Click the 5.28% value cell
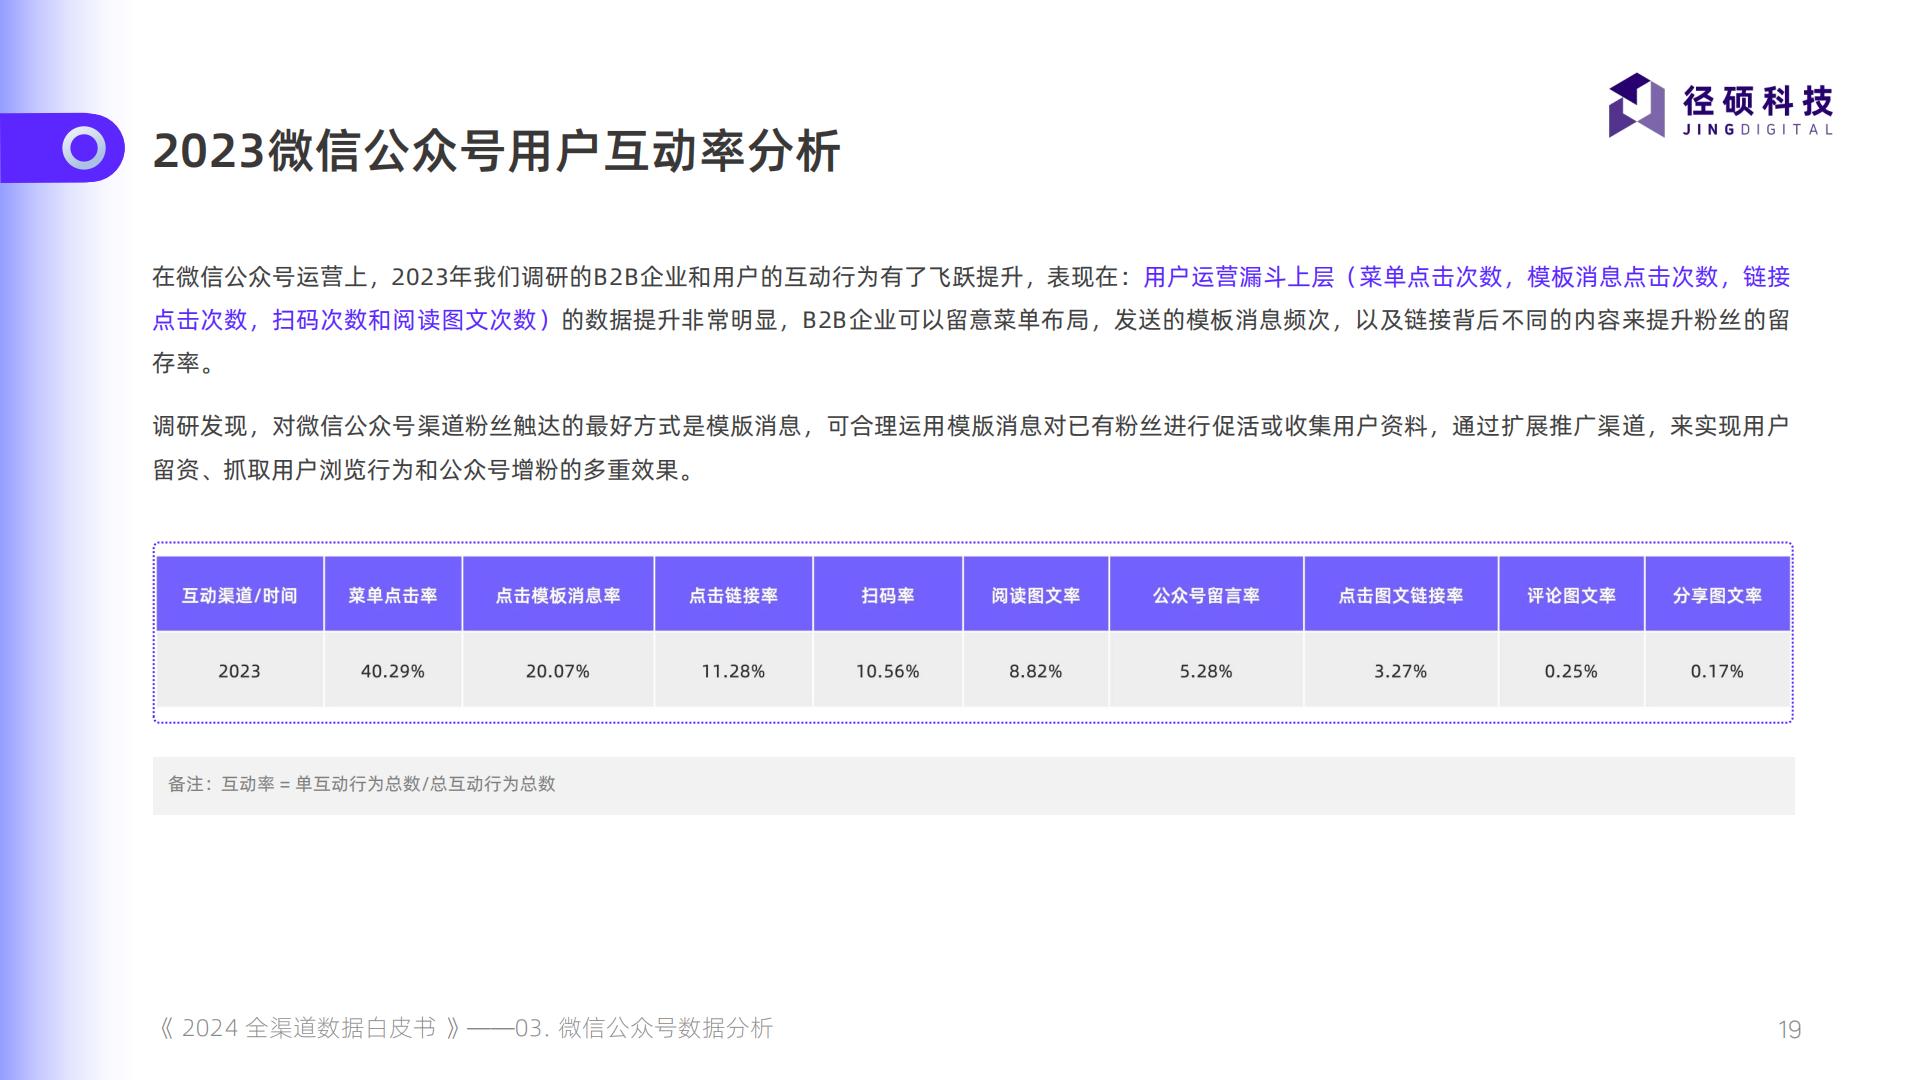The image size is (1920, 1080). 1206,670
